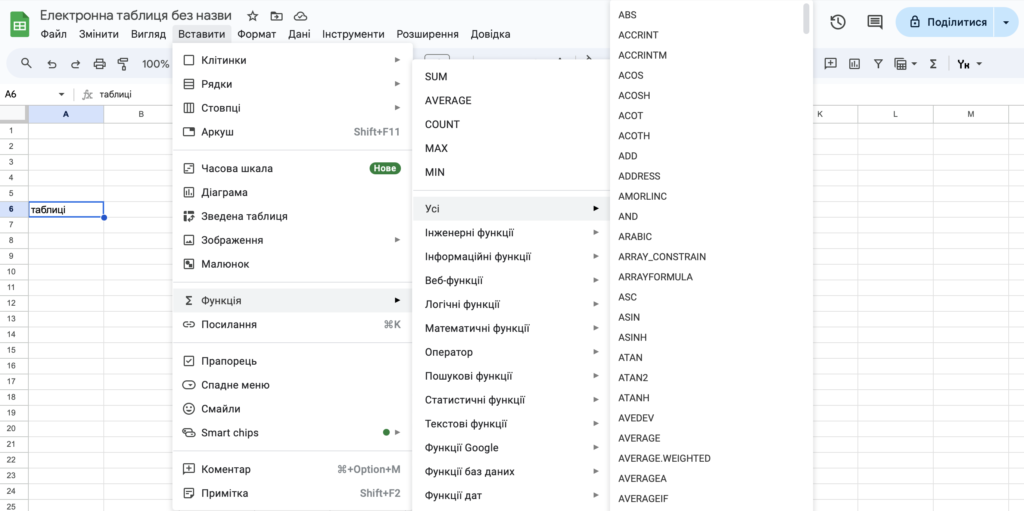Click the filter funnel toolbar icon
The image size is (1024, 511).
[x=878, y=63]
